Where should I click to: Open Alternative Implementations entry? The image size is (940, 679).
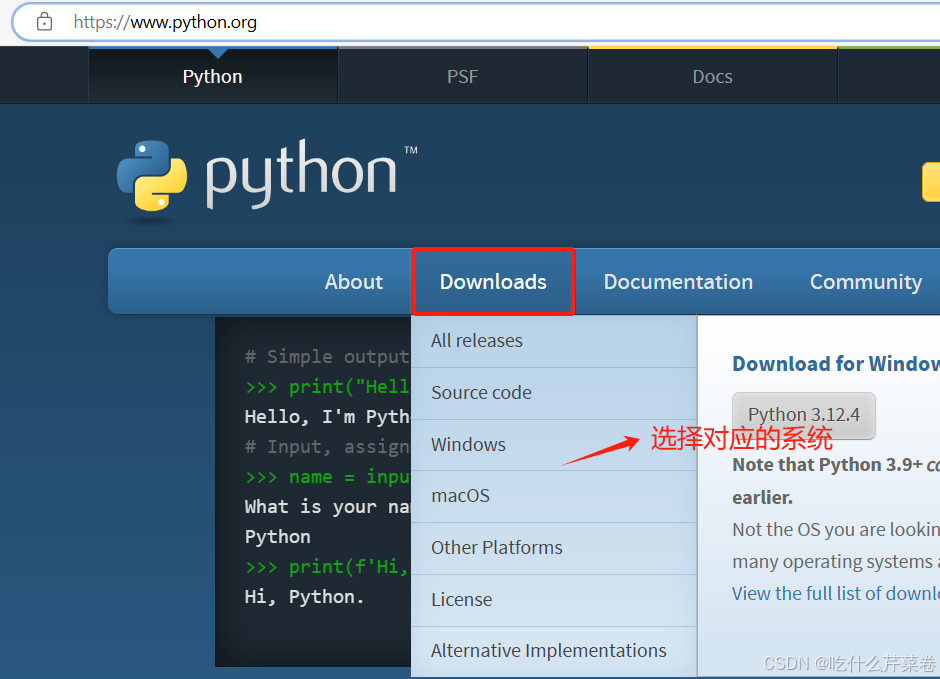pyautogui.click(x=554, y=651)
